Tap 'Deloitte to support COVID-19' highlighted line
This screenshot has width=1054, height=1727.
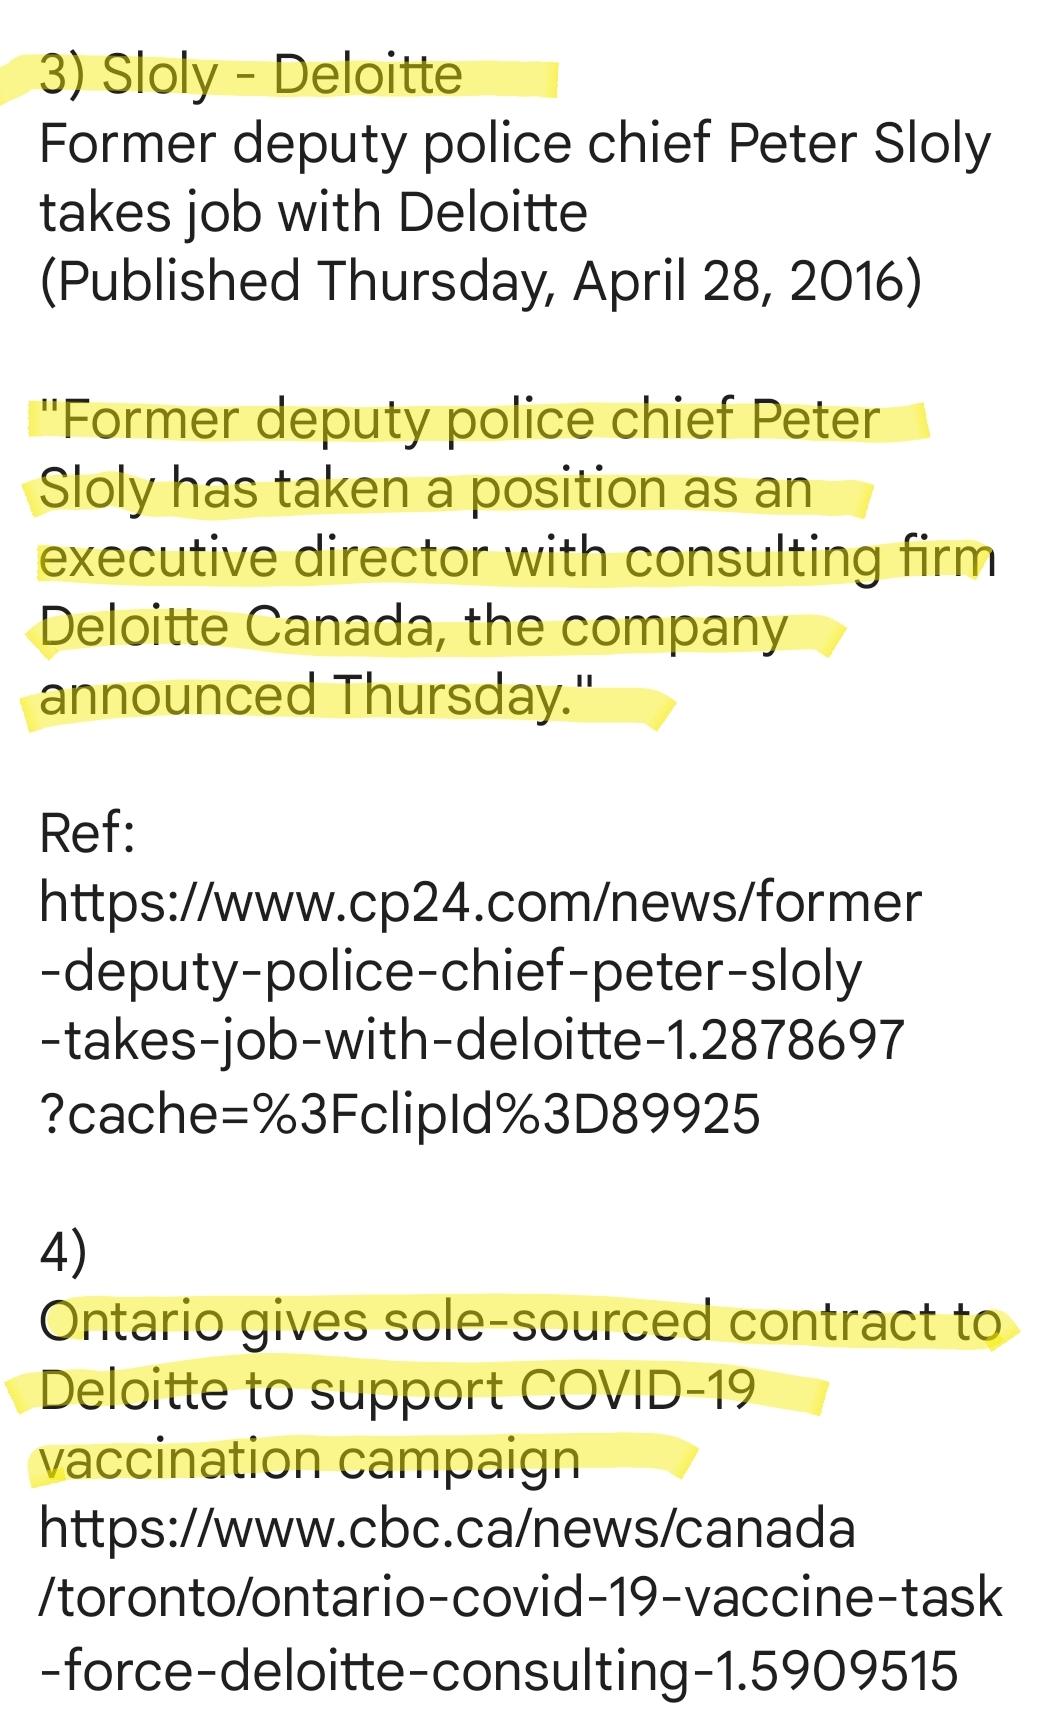(x=396, y=1391)
